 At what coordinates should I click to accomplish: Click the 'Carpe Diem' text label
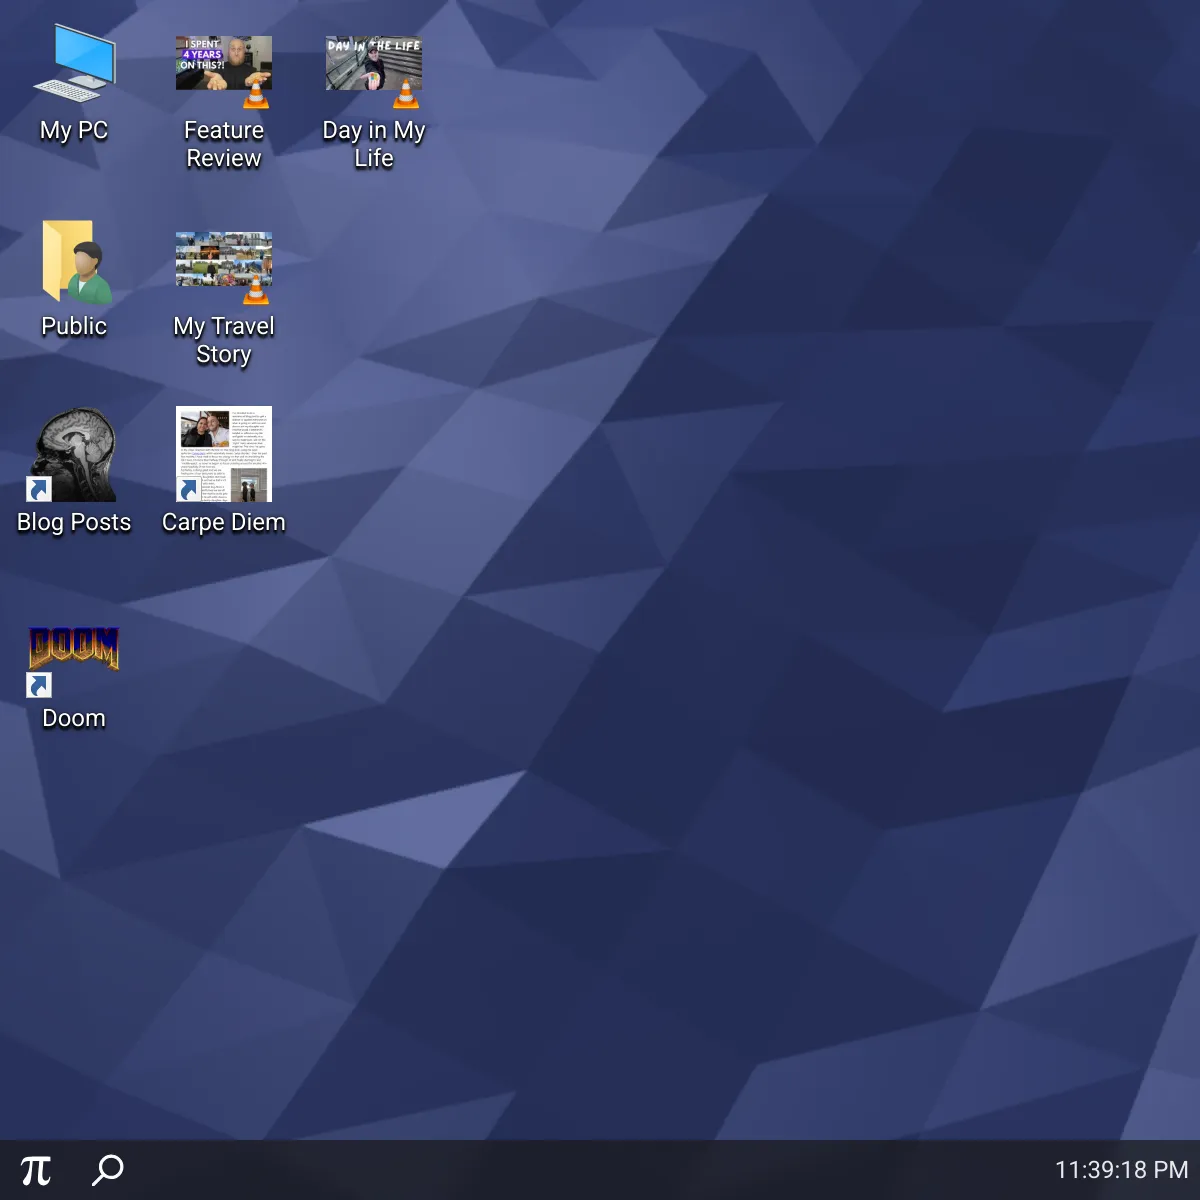coord(223,522)
